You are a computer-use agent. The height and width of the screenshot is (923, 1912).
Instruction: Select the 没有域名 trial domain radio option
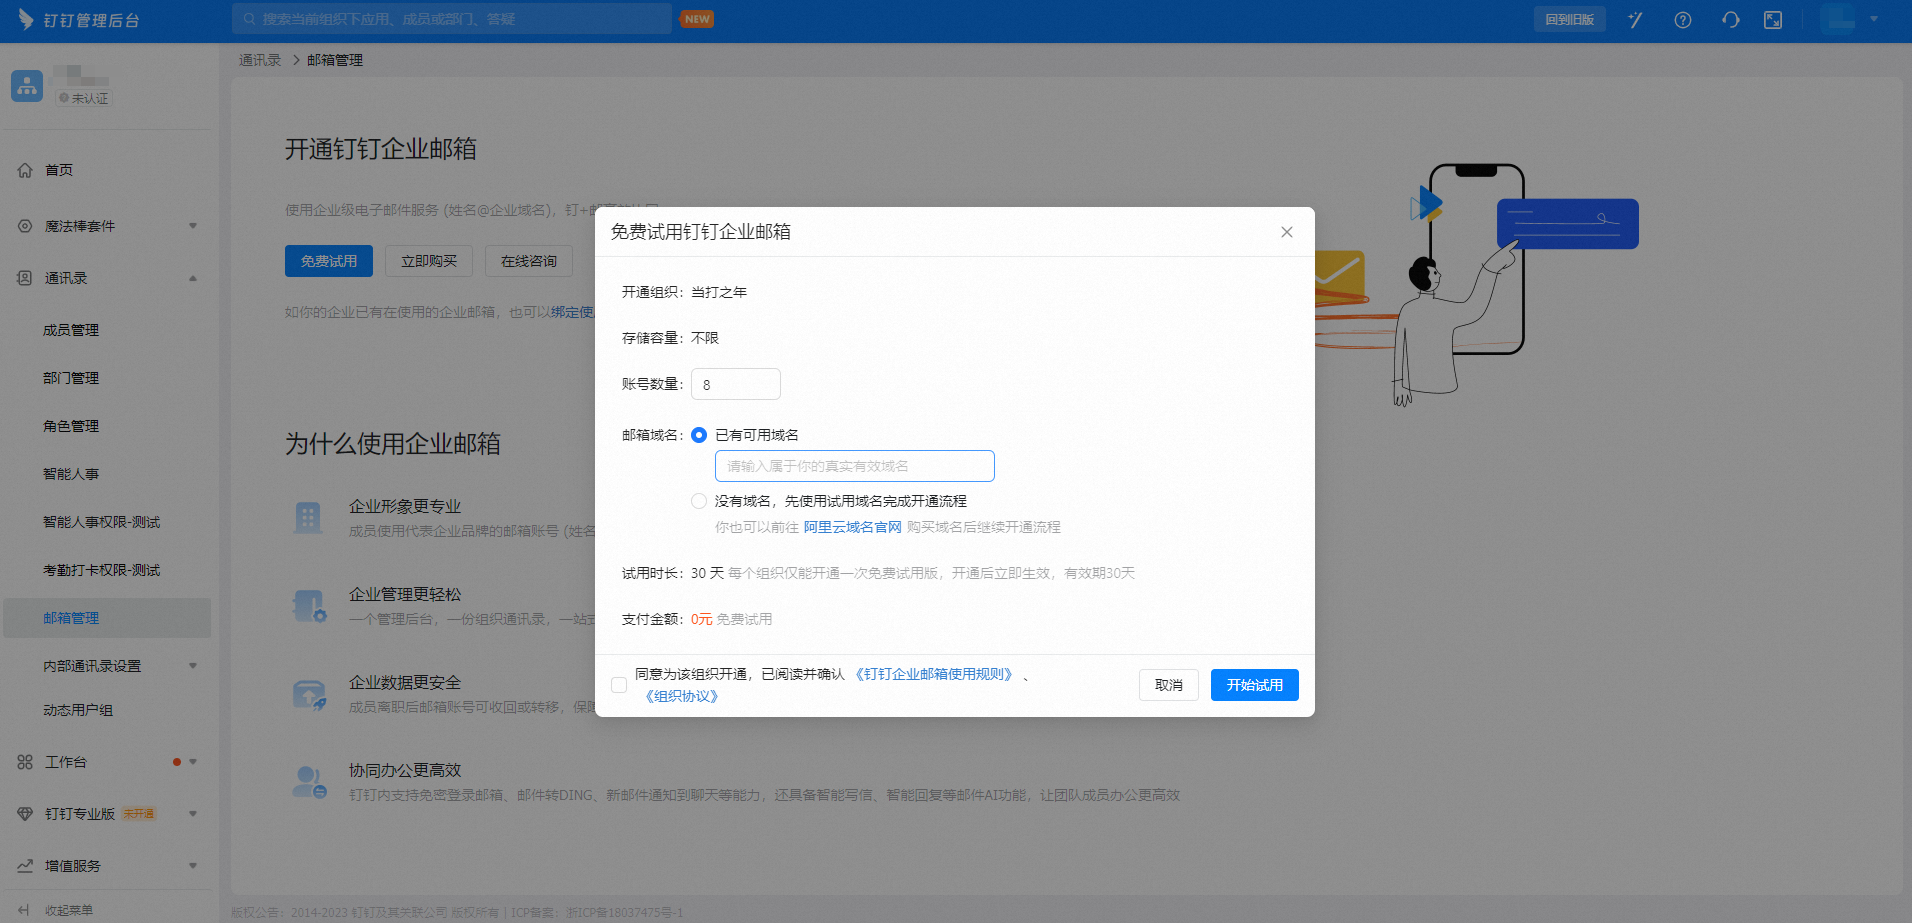coord(699,501)
